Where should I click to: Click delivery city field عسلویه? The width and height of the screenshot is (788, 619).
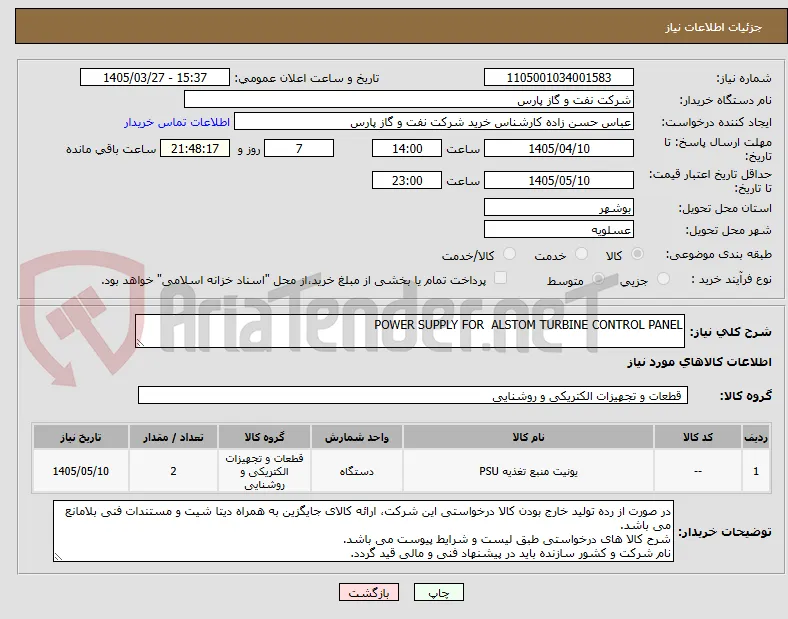click(558, 229)
